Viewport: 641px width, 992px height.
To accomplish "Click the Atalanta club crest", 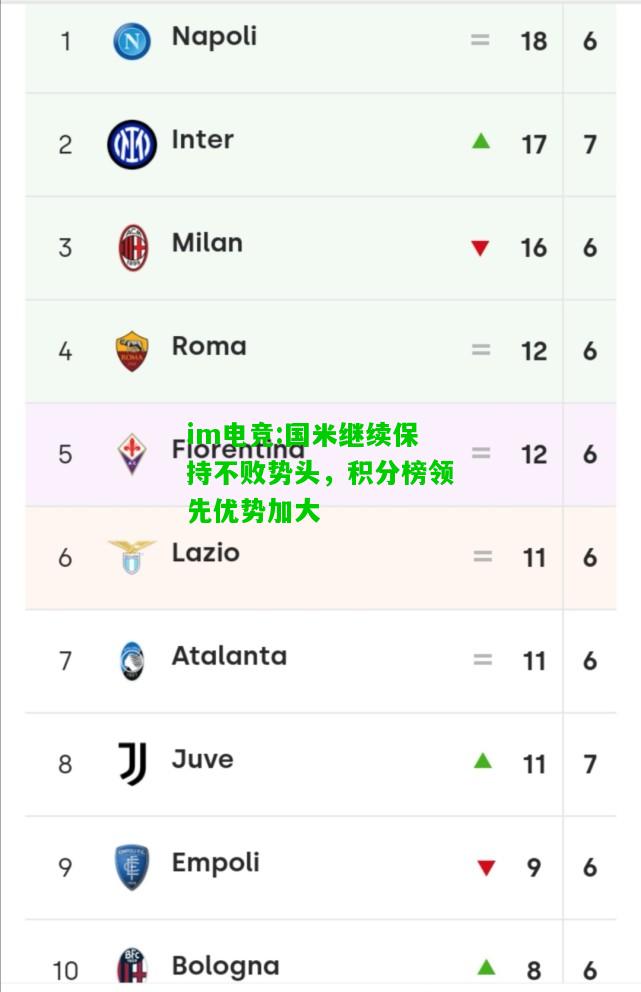I will point(132,660).
